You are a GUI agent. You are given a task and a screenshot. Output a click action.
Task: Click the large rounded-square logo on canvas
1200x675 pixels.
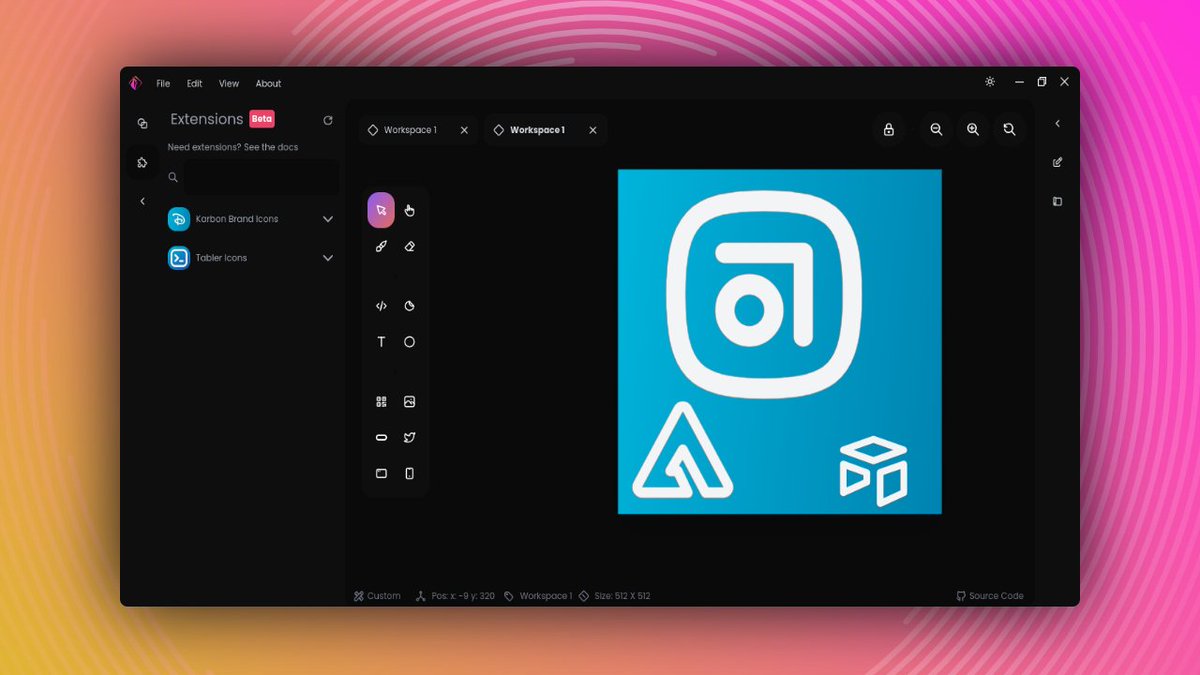pyautogui.click(x=763, y=293)
